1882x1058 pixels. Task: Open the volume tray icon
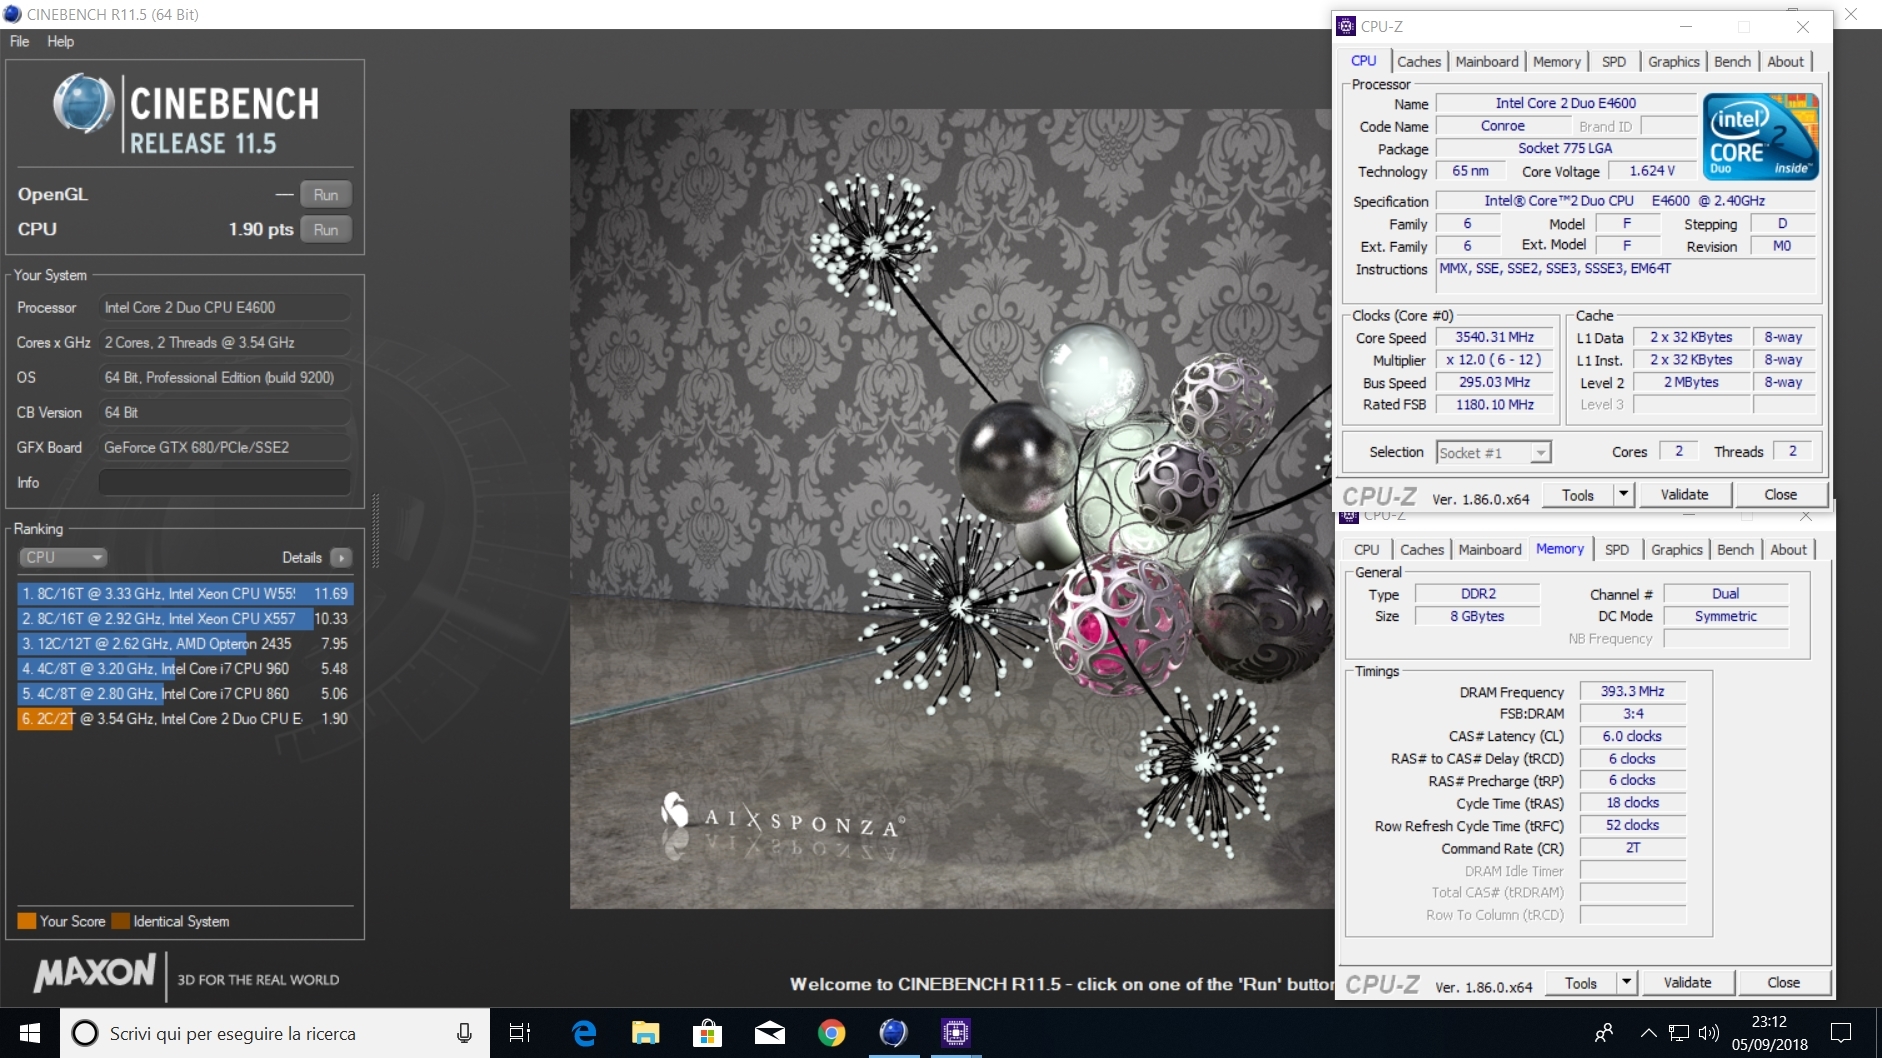[1709, 1033]
